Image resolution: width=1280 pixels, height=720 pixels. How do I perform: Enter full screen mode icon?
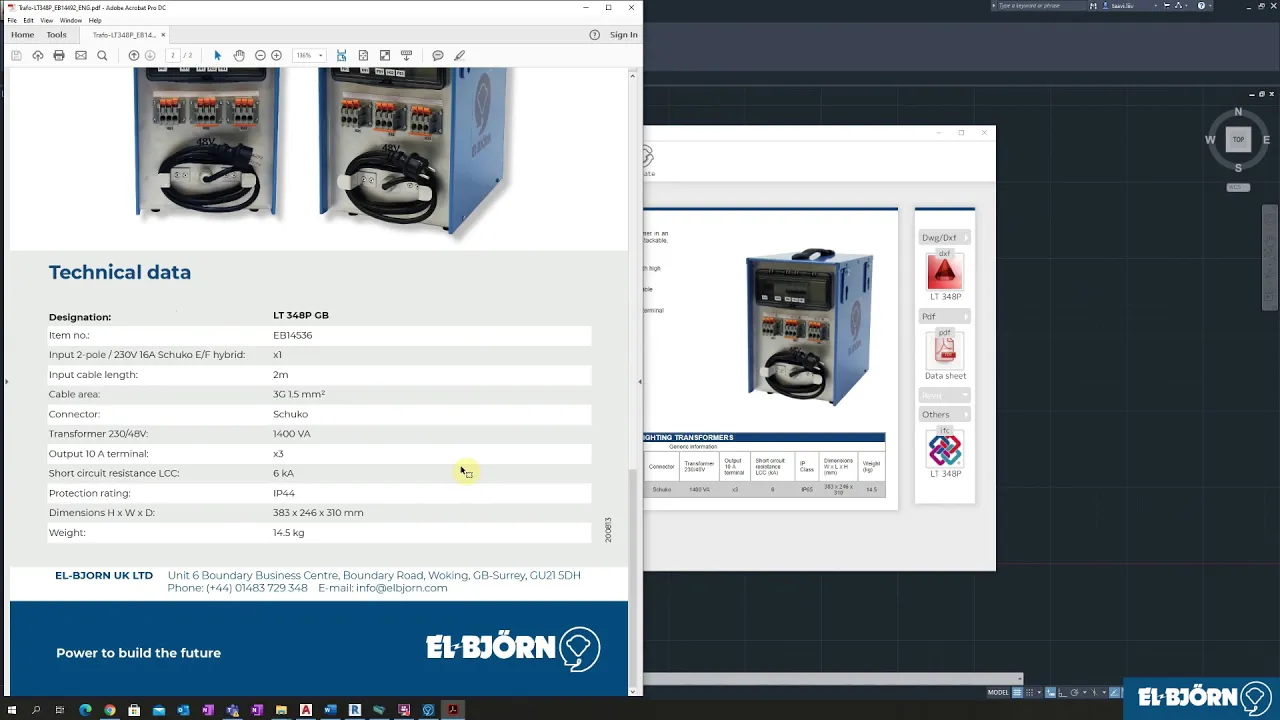(385, 56)
